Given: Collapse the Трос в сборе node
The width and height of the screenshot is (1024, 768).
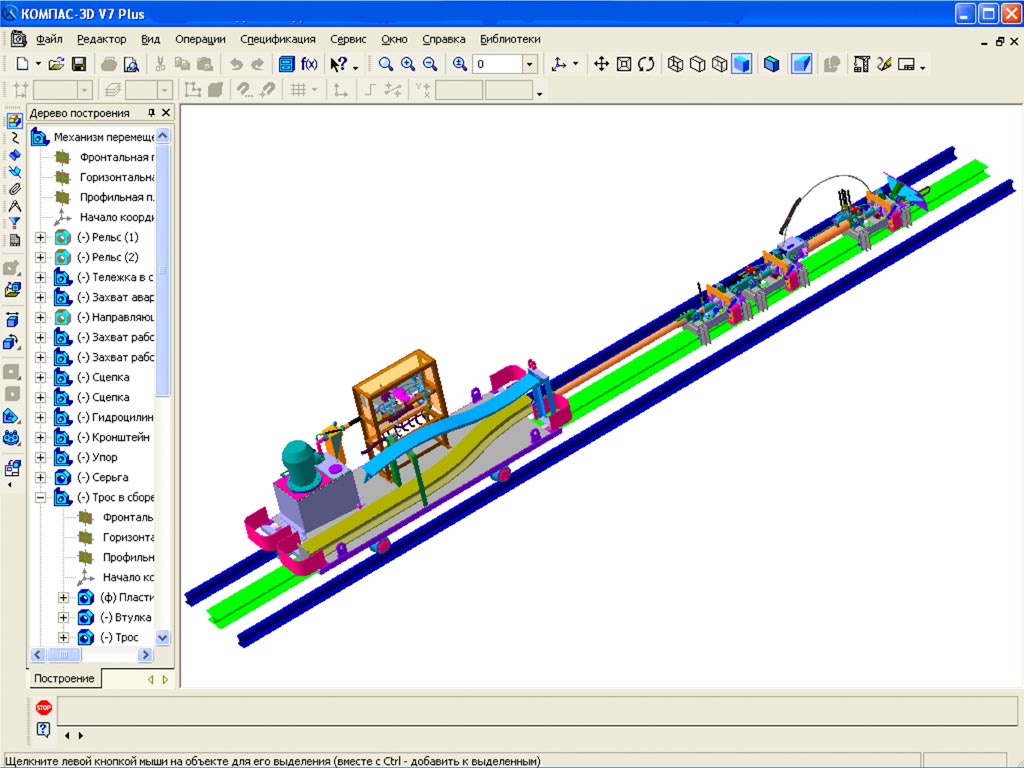Looking at the screenshot, I should [41, 497].
